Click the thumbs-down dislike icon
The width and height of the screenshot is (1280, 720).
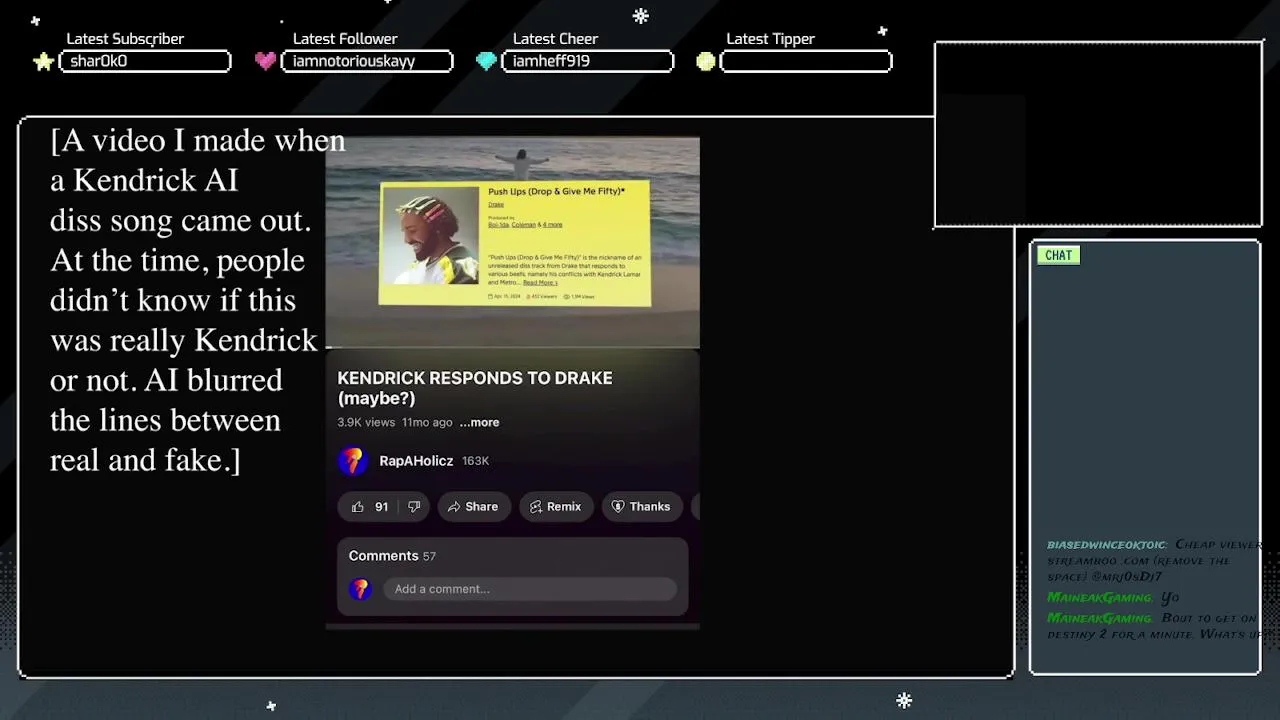pyautogui.click(x=414, y=507)
